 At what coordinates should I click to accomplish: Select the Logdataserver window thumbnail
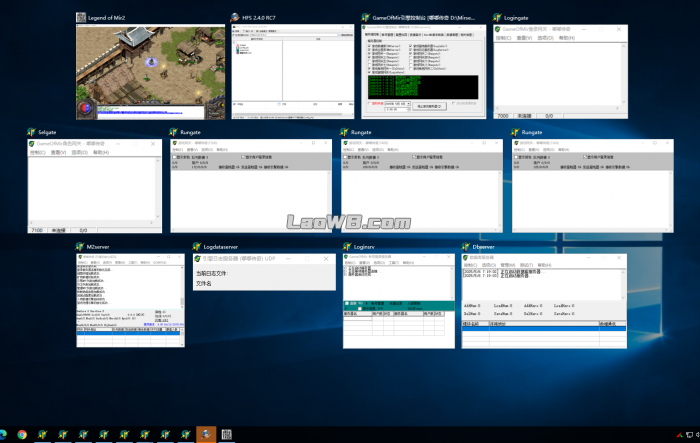coord(264,272)
